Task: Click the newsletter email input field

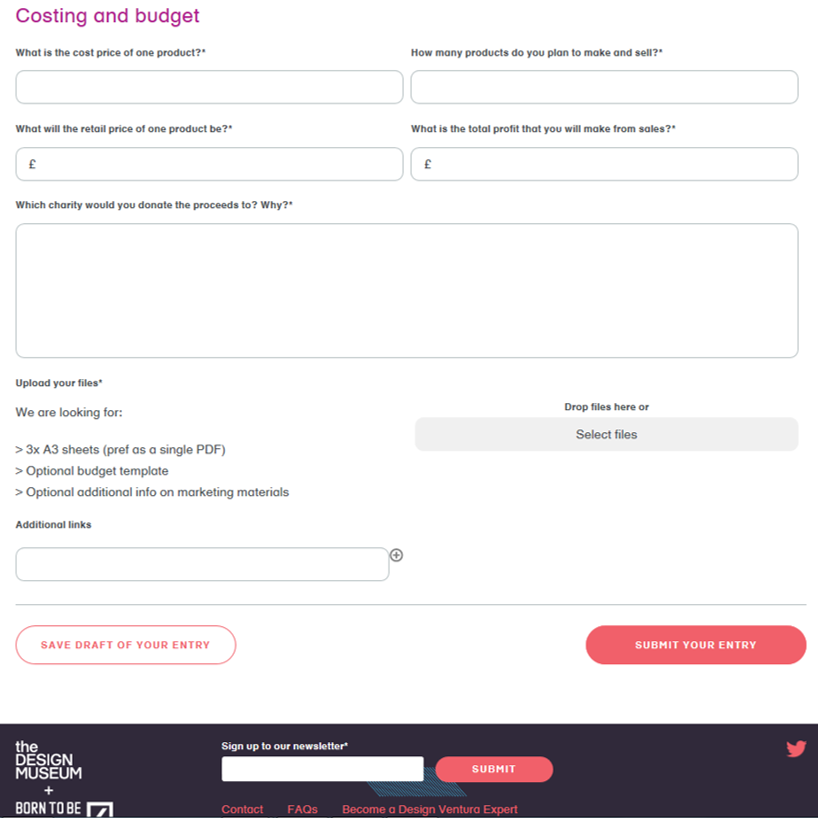Action: (x=322, y=769)
